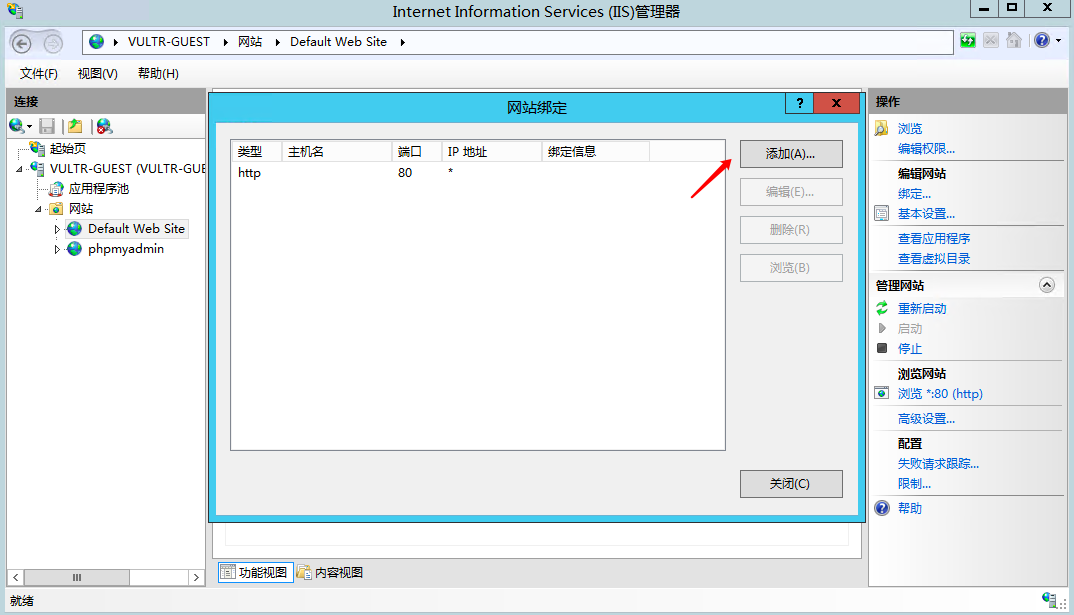Click the 删除(R) button
1074x615 pixels.
click(791, 229)
